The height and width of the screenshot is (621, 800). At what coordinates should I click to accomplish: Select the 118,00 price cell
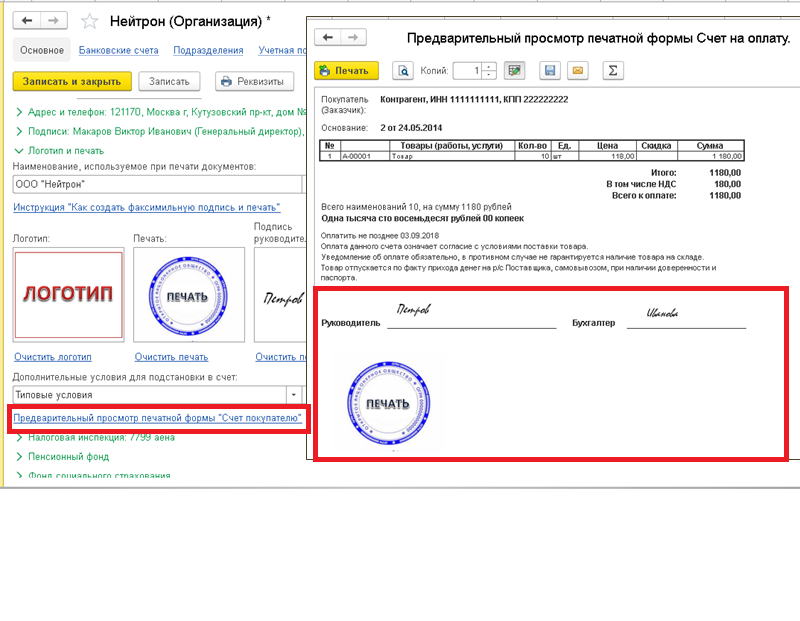607,156
